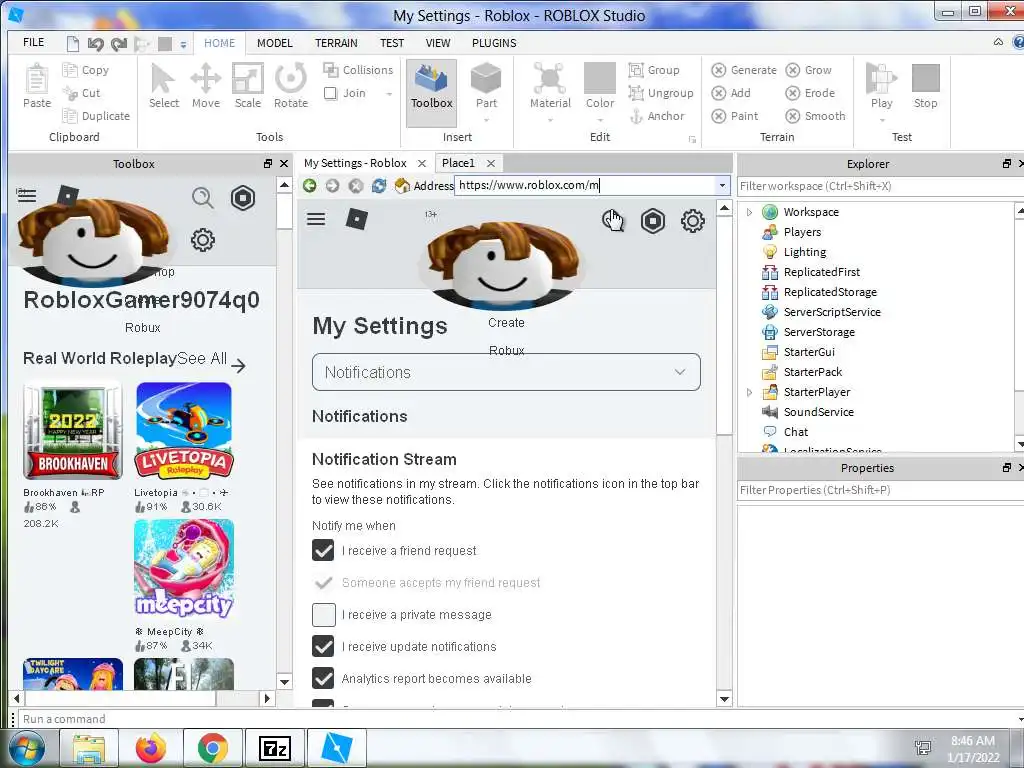The height and width of the screenshot is (768, 1024).
Task: Click the Paste icon
Action: (x=37, y=86)
